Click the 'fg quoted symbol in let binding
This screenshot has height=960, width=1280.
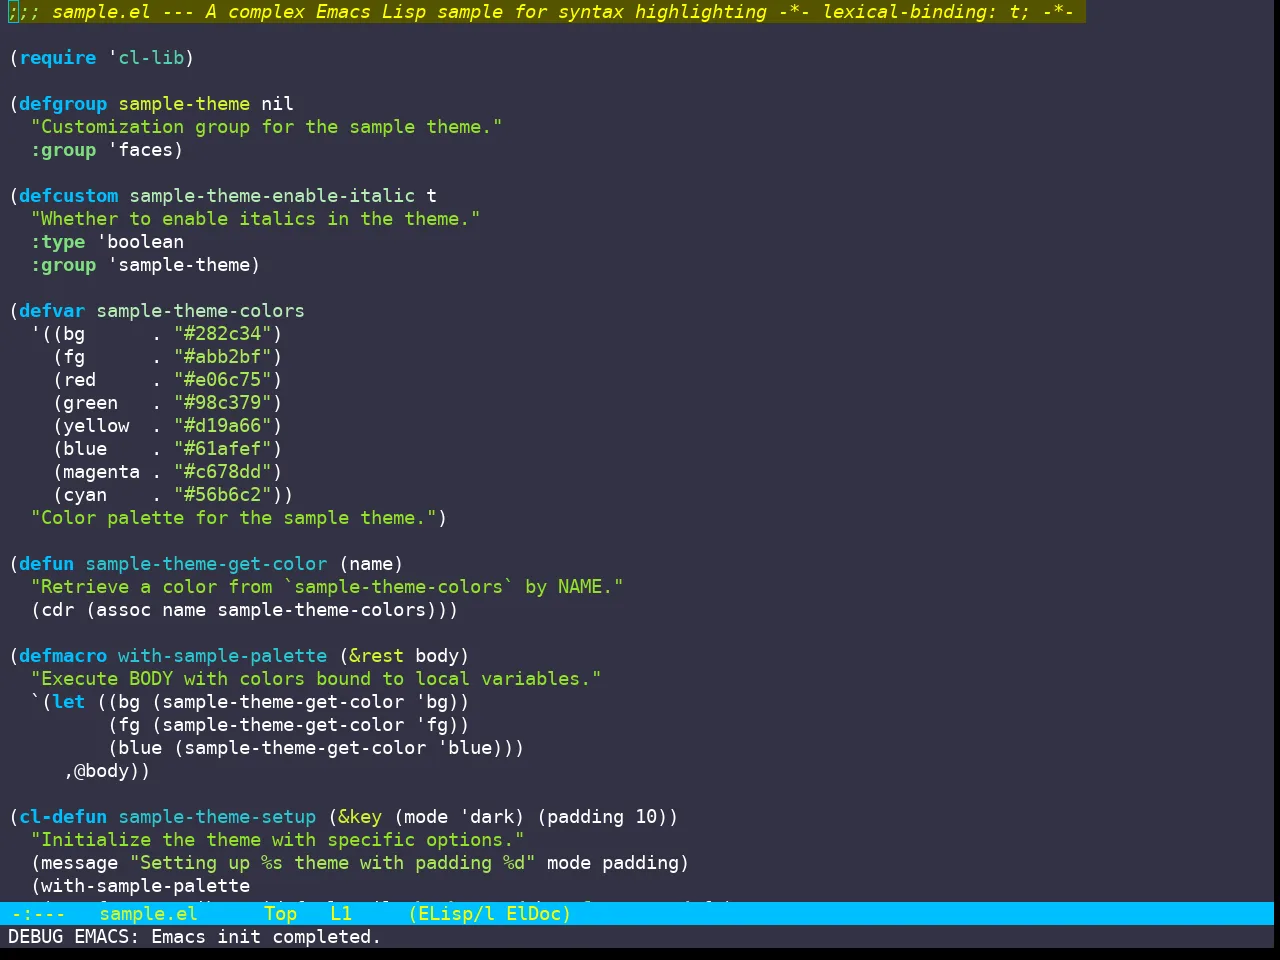[432, 725]
